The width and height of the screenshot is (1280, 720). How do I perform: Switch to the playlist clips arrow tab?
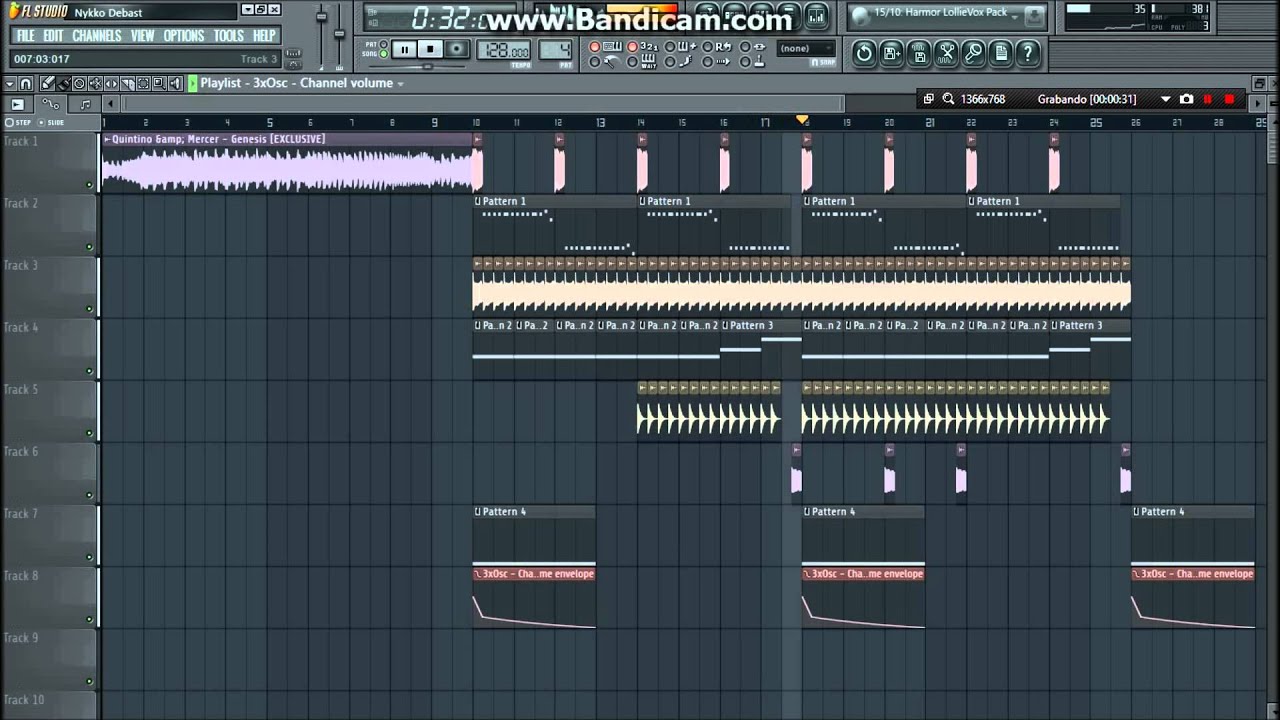point(17,104)
